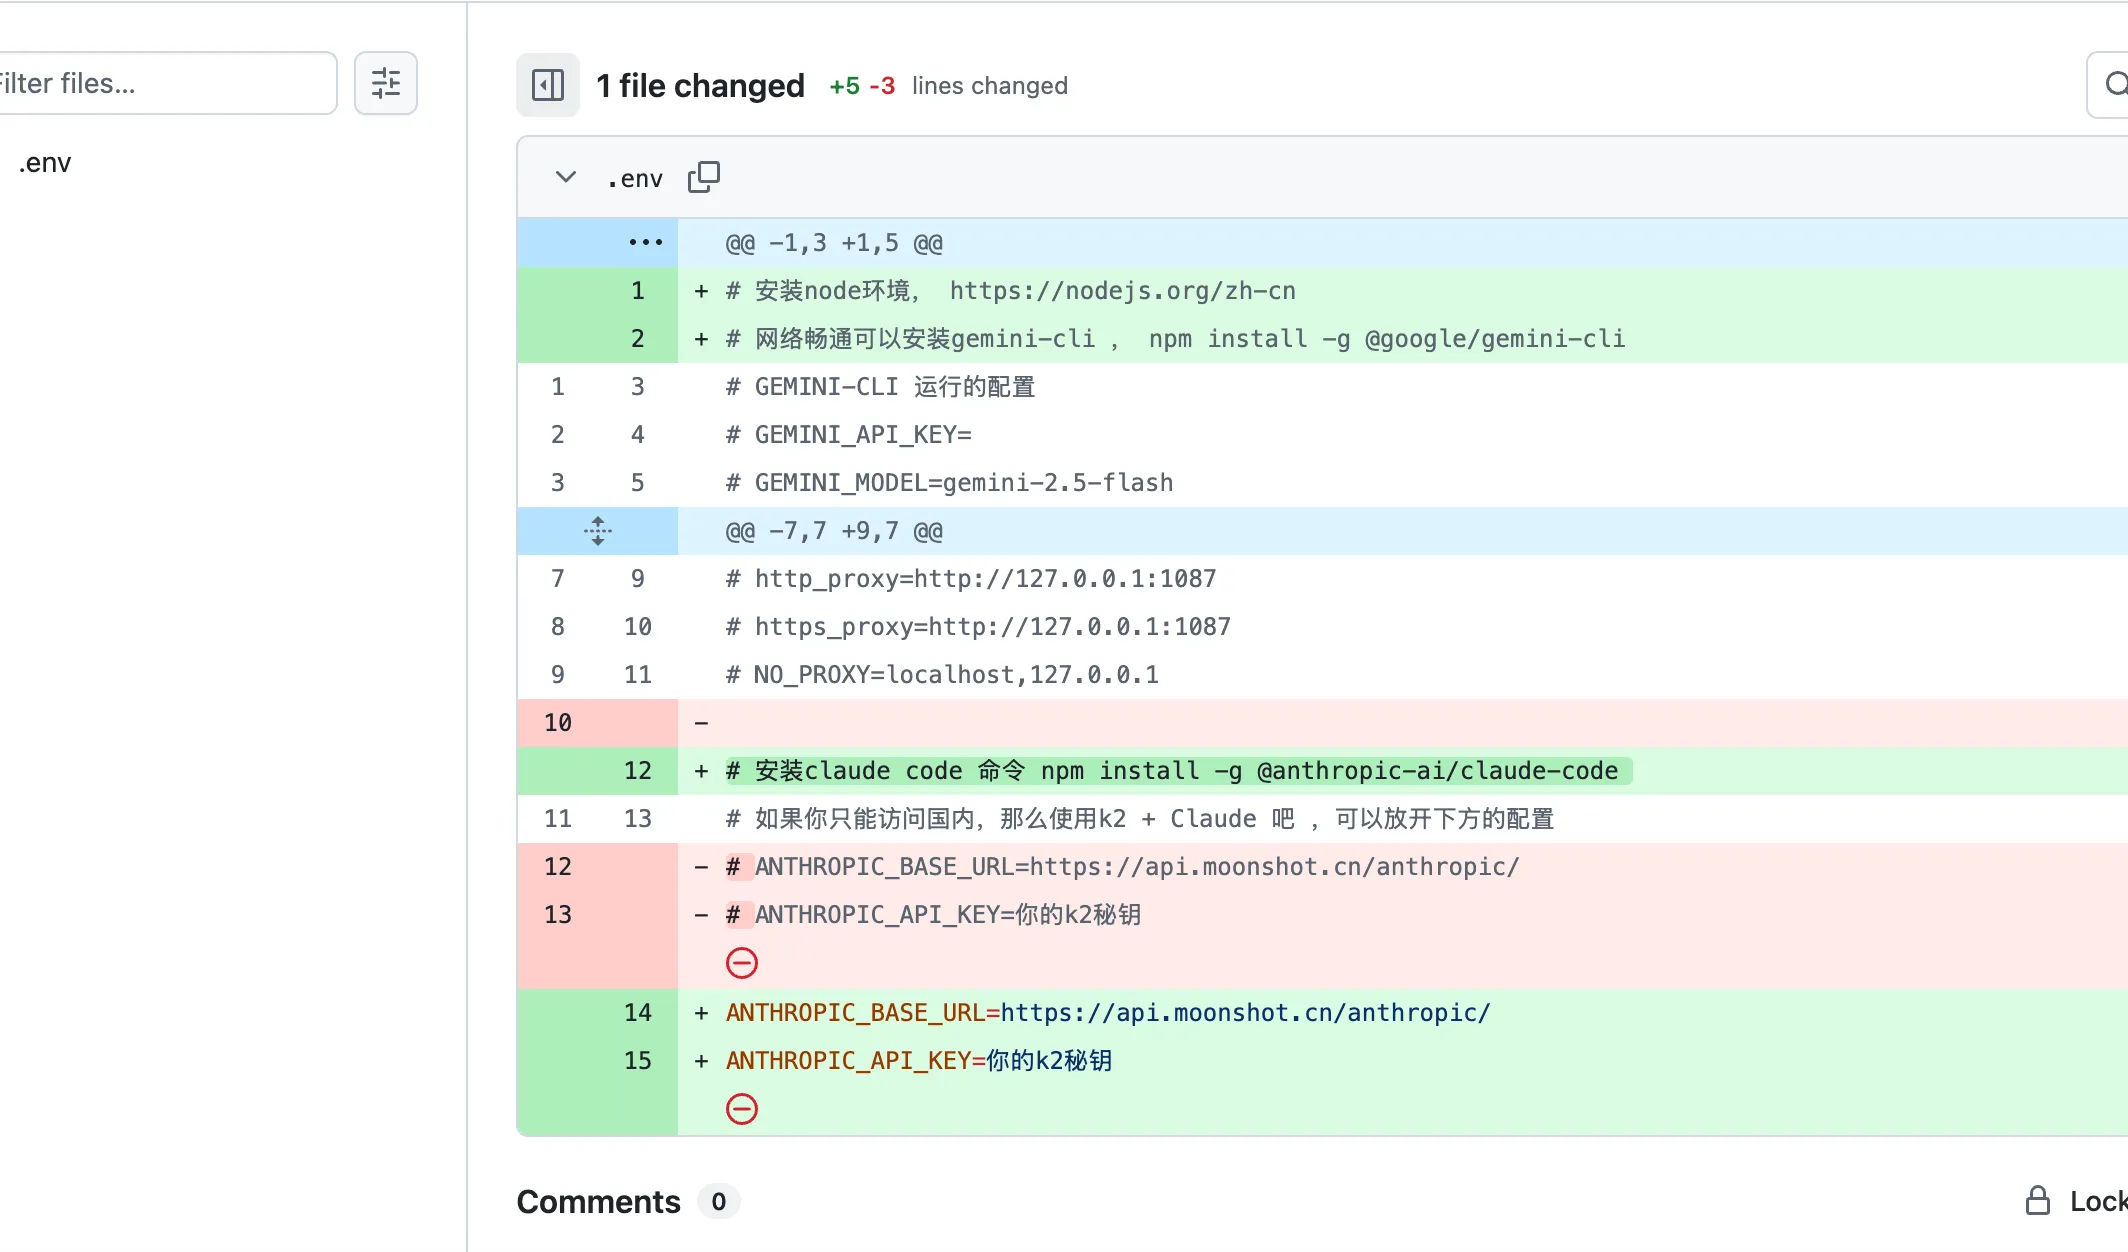Select added line number 2

[x=638, y=338]
